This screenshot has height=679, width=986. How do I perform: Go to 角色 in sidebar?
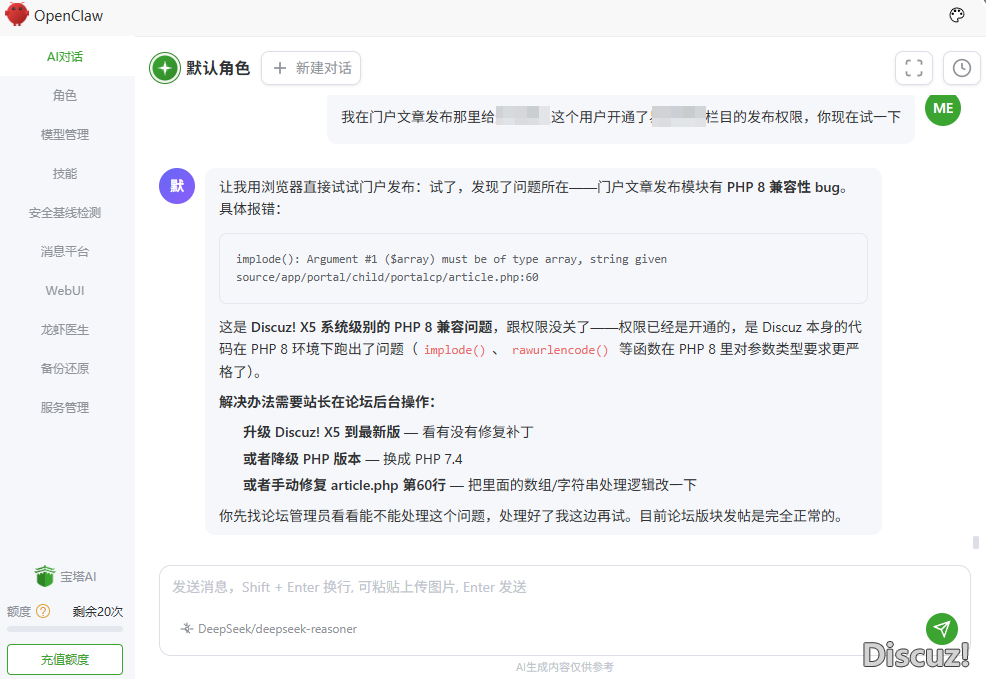tap(65, 96)
